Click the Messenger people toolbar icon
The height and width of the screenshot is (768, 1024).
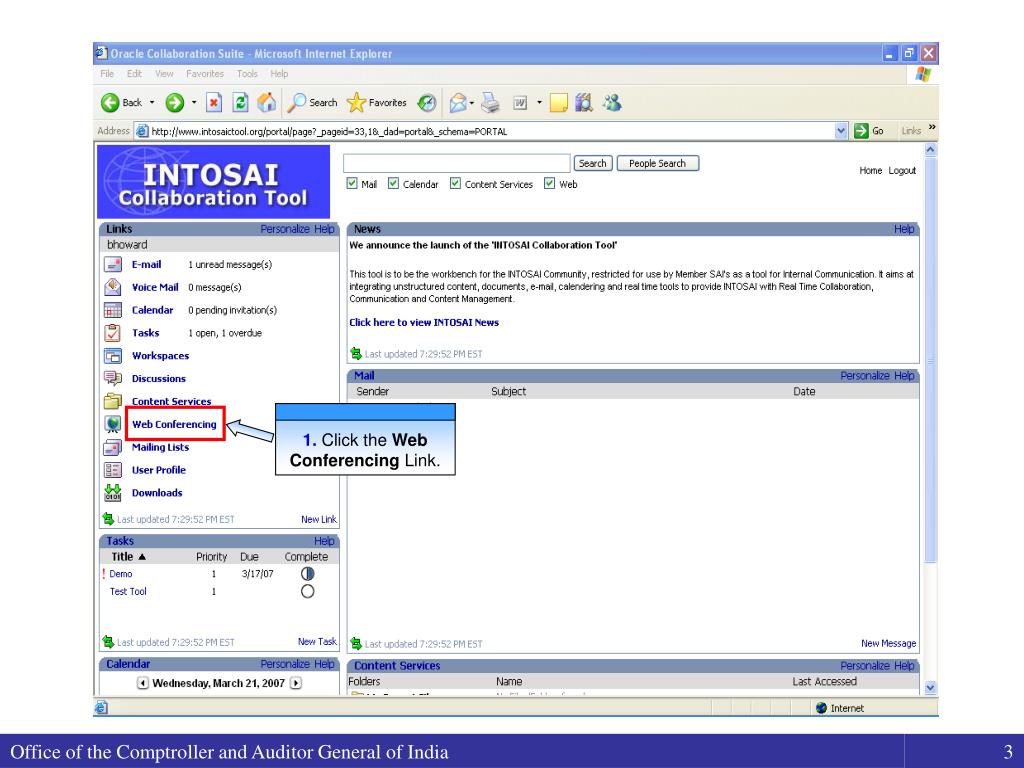[x=612, y=103]
